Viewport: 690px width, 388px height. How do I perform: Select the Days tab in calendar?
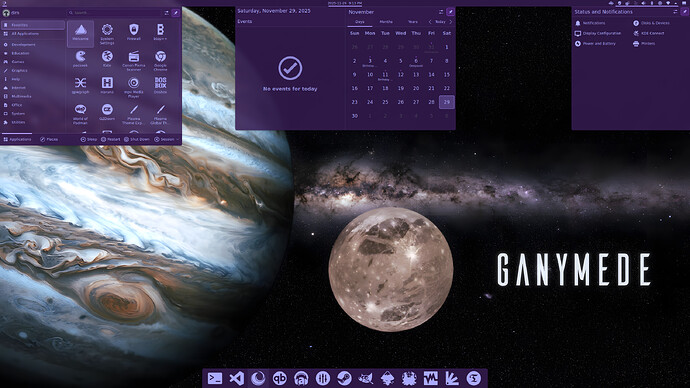click(x=360, y=22)
